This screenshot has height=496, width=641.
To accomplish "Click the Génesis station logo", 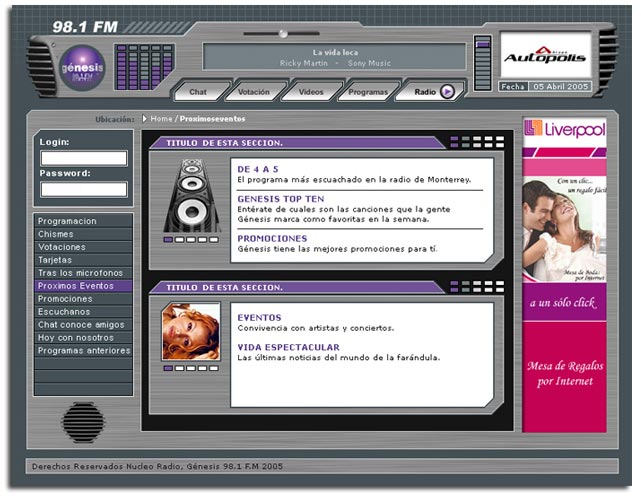I will tap(82, 64).
